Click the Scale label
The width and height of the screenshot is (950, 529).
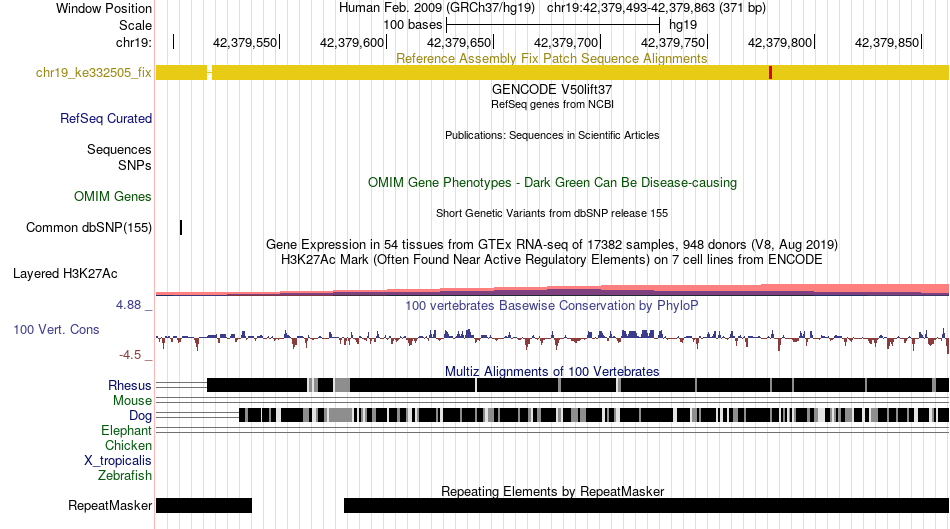tap(135, 25)
